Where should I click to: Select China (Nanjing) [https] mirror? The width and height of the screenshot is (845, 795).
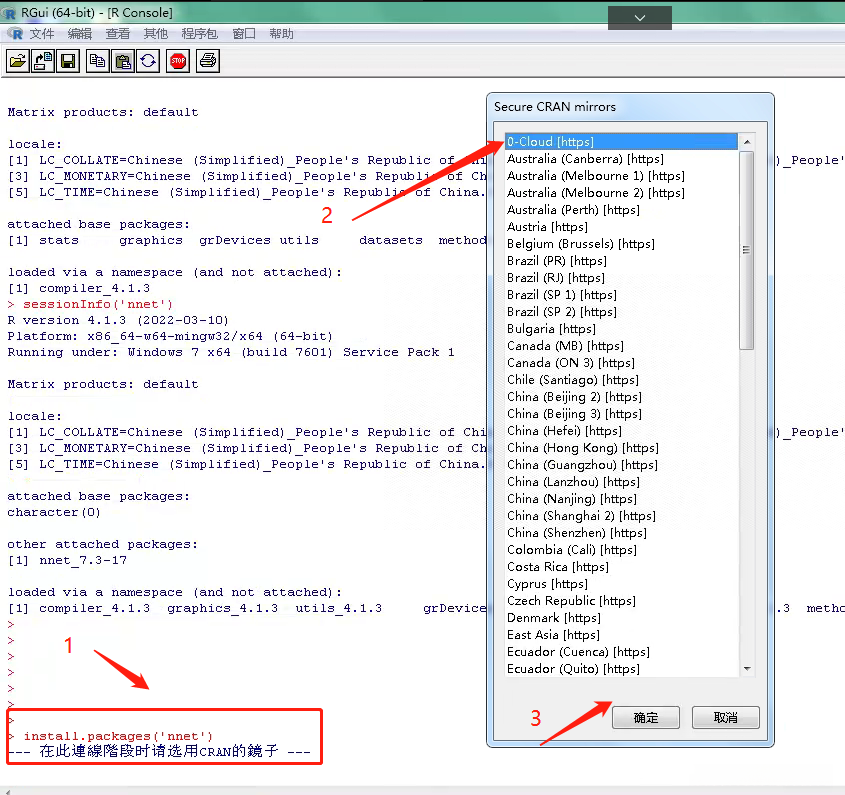point(621,499)
